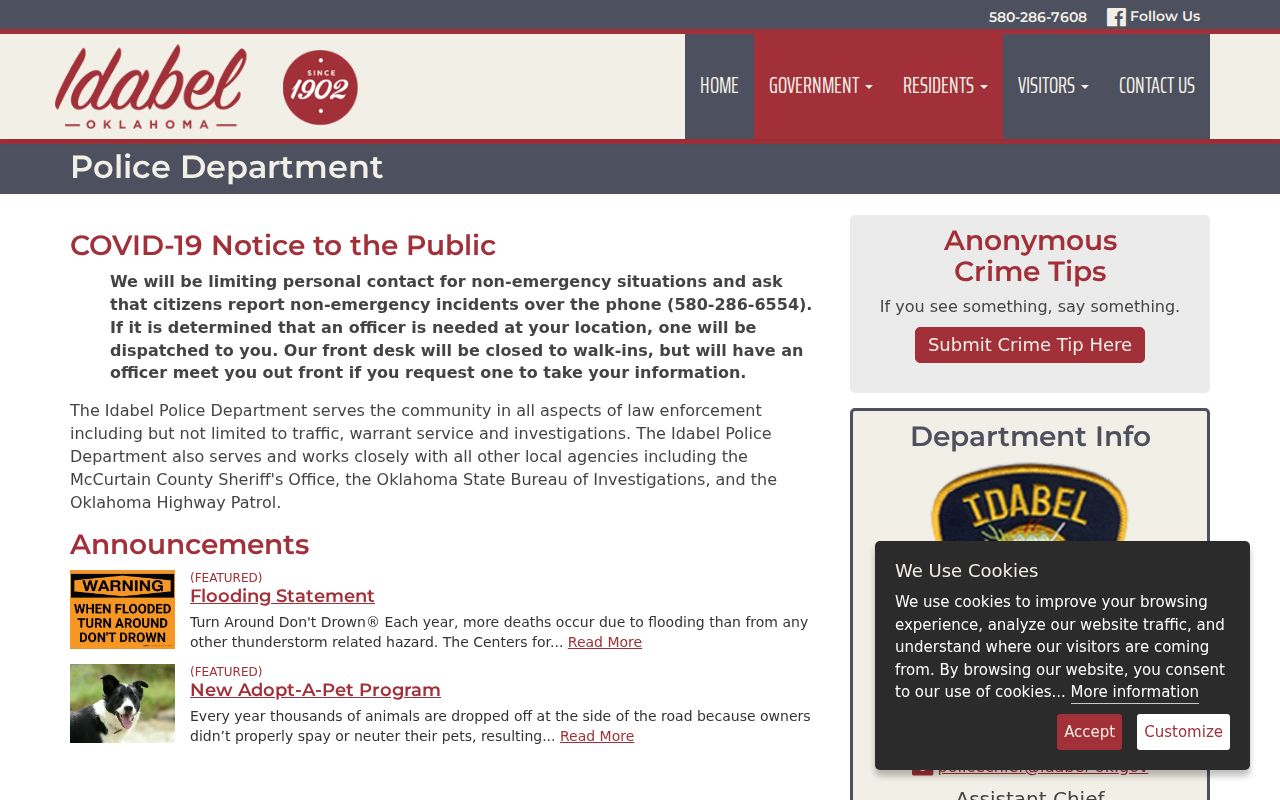Click the flood warning sign thumbnail
1280x800 pixels.
pyautogui.click(x=122, y=609)
